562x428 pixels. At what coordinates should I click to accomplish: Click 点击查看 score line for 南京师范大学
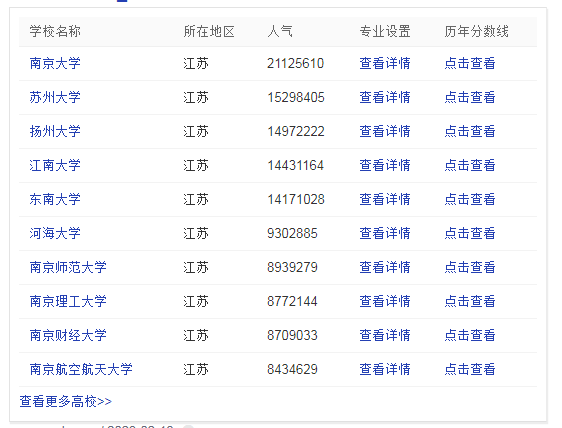point(470,267)
